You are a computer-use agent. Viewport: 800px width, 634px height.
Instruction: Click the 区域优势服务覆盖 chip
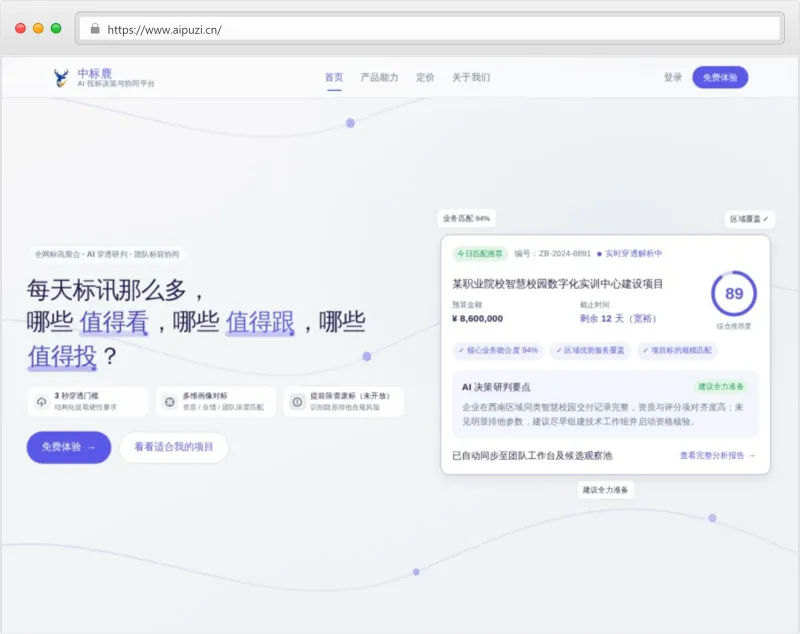point(590,350)
